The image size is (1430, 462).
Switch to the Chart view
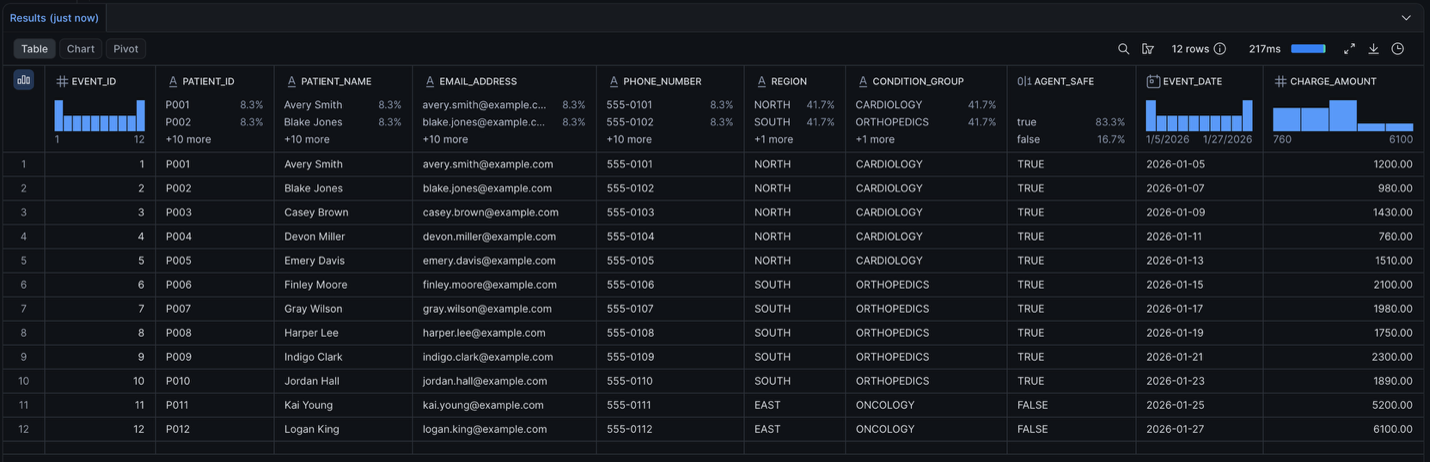(81, 49)
